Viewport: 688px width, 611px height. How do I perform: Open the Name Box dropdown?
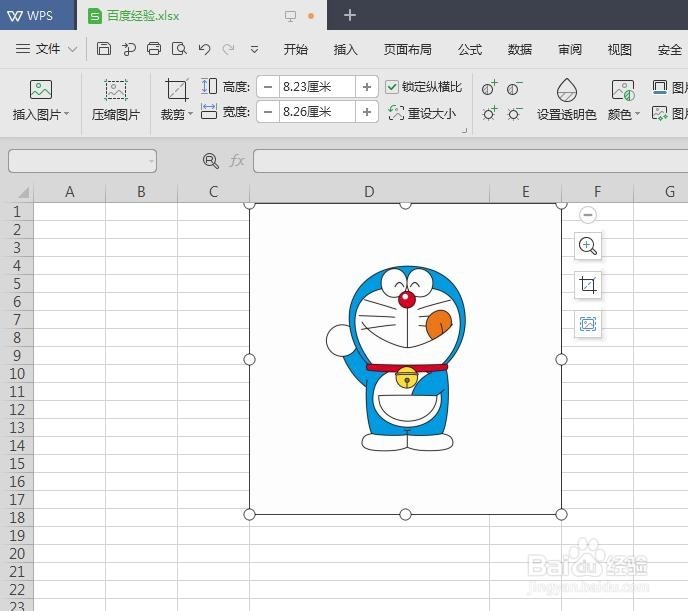pyautogui.click(x=150, y=161)
